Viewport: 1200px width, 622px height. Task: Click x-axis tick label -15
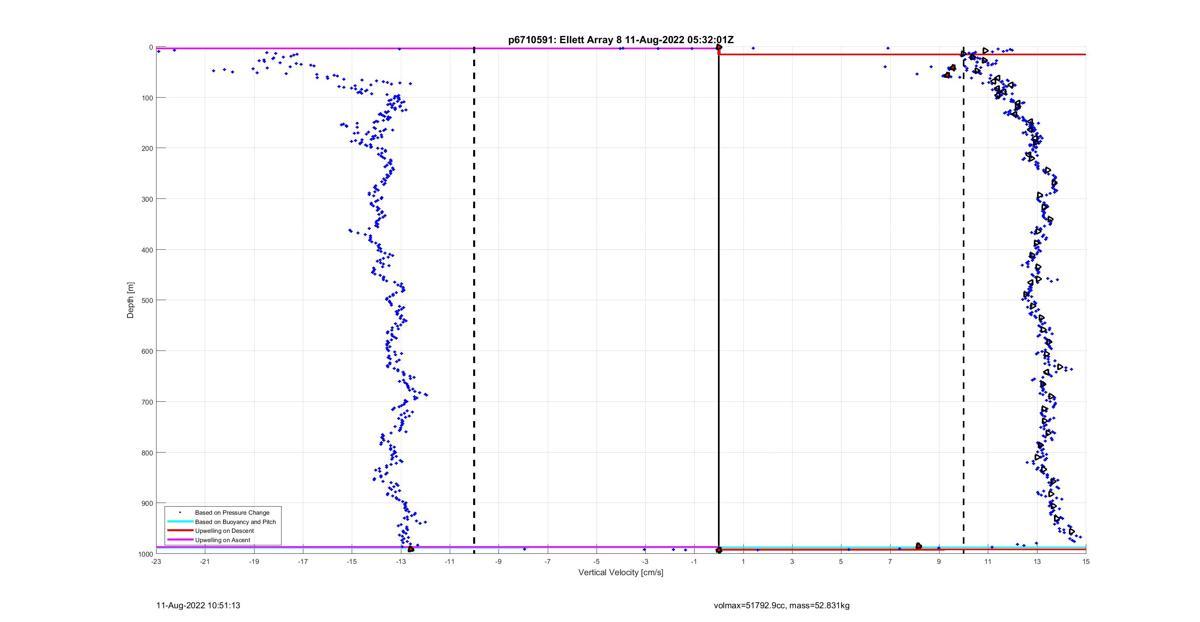click(352, 561)
